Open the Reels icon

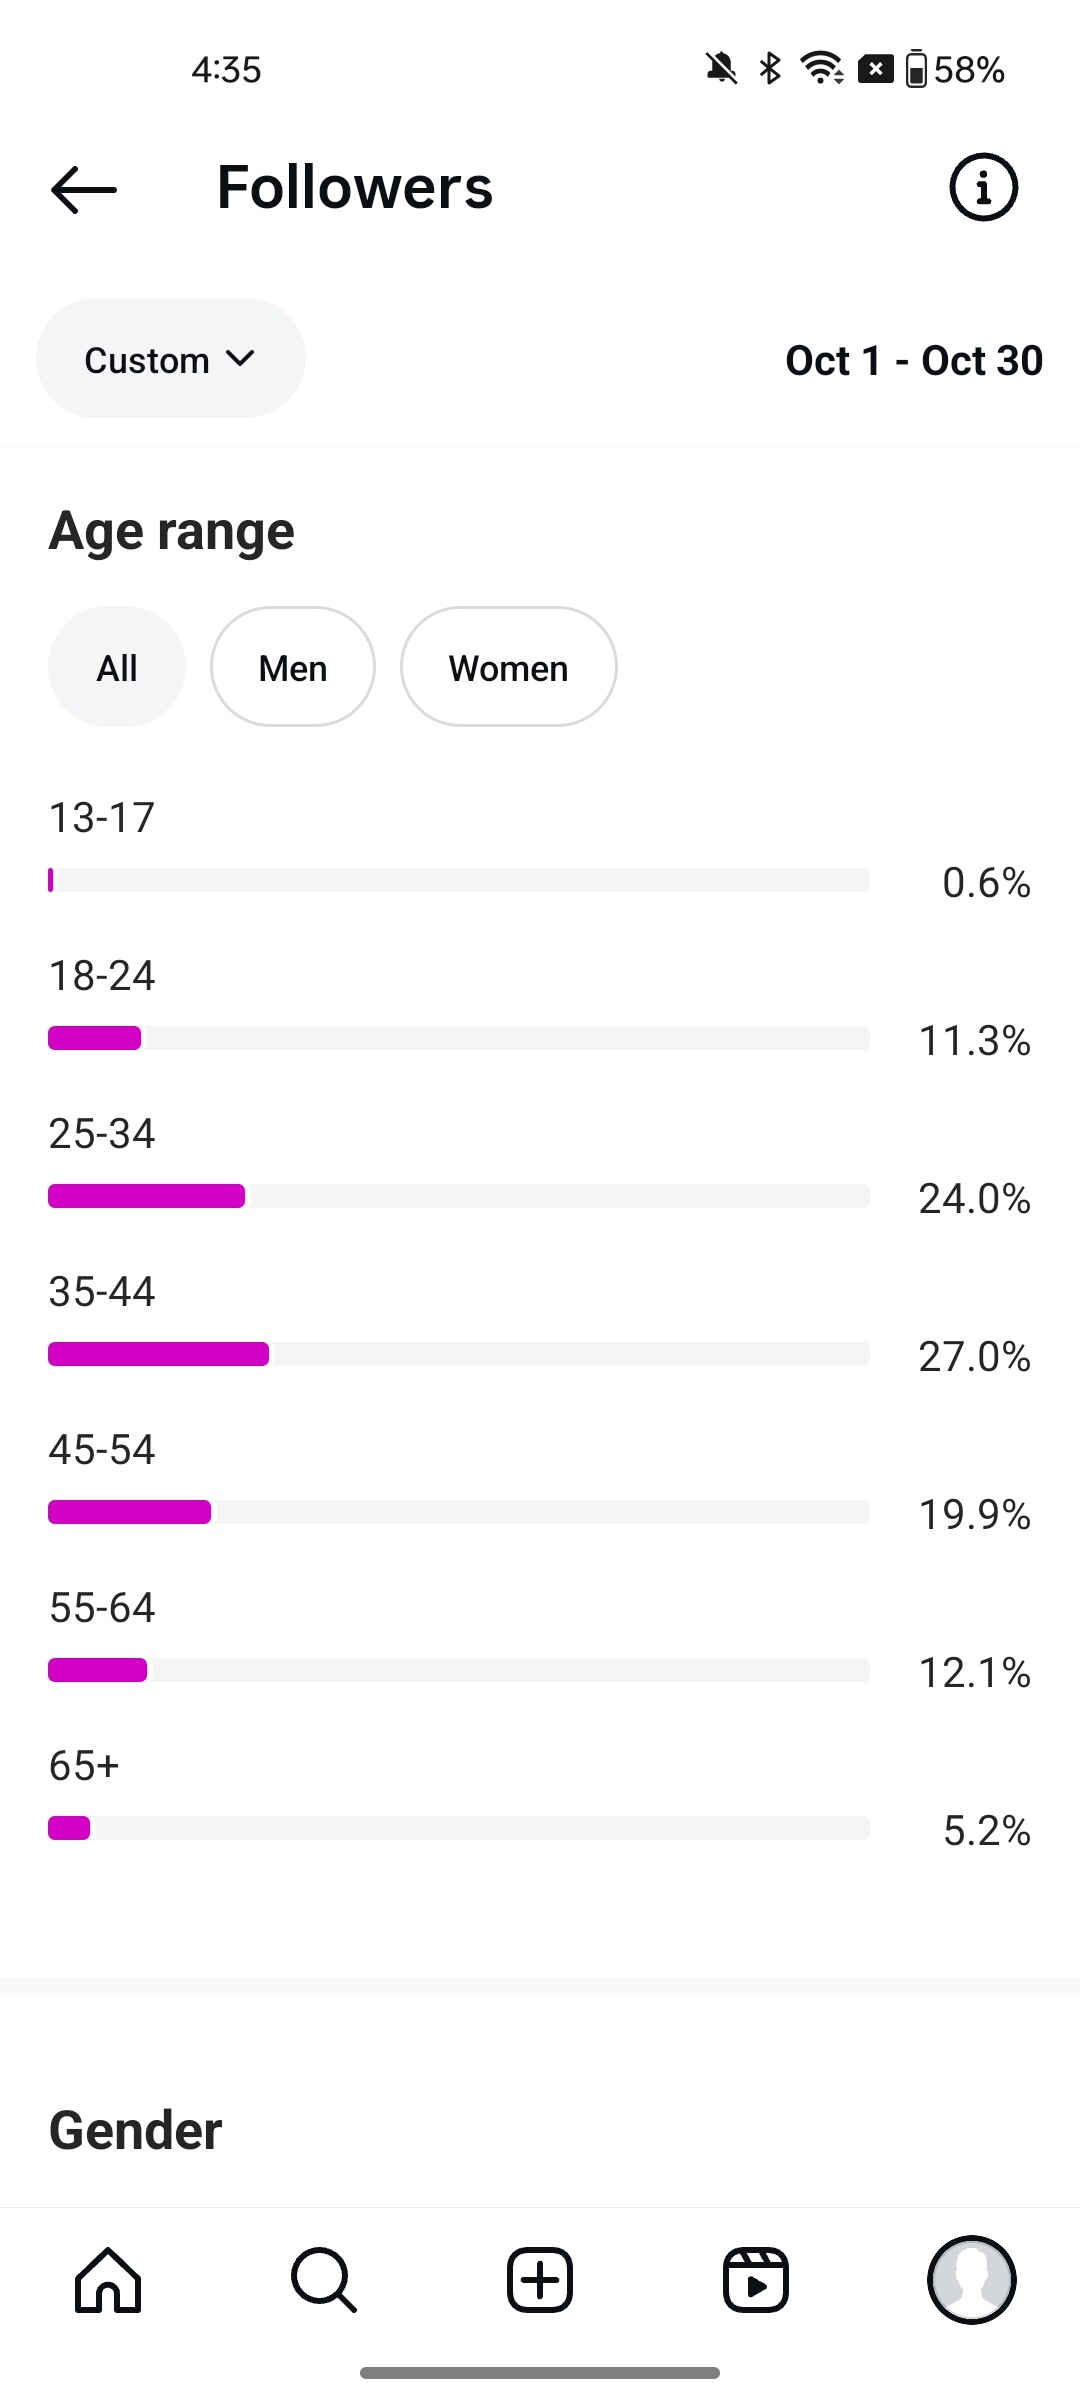click(756, 2281)
